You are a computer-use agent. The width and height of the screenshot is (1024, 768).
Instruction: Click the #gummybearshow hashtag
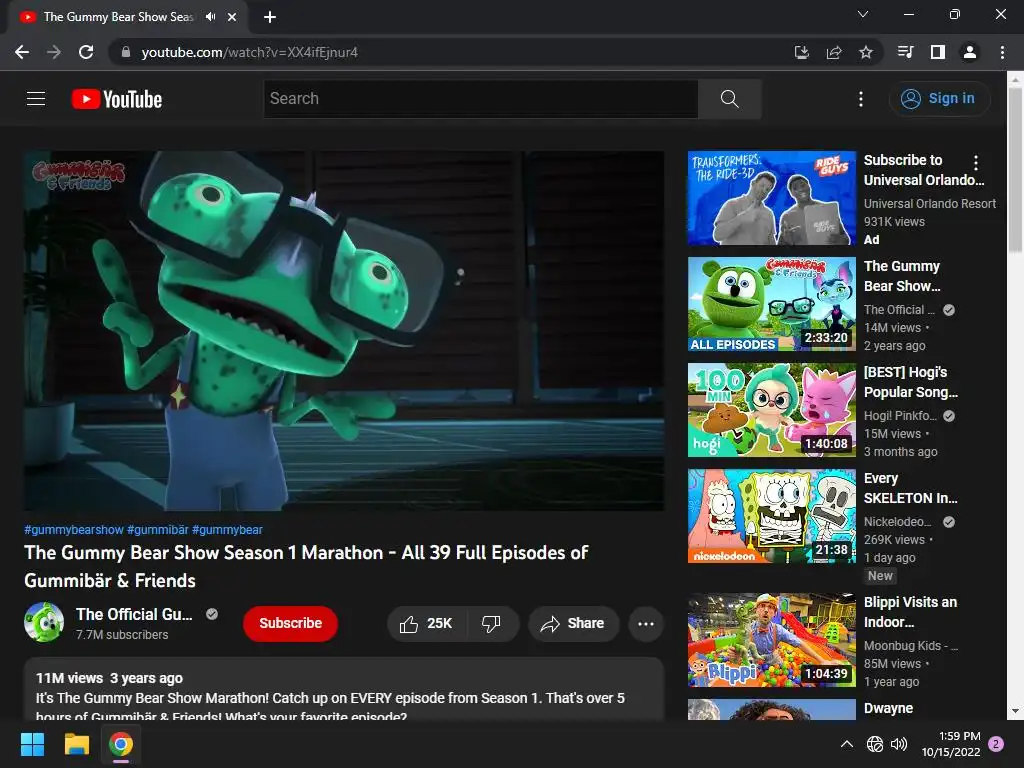[x=74, y=530]
